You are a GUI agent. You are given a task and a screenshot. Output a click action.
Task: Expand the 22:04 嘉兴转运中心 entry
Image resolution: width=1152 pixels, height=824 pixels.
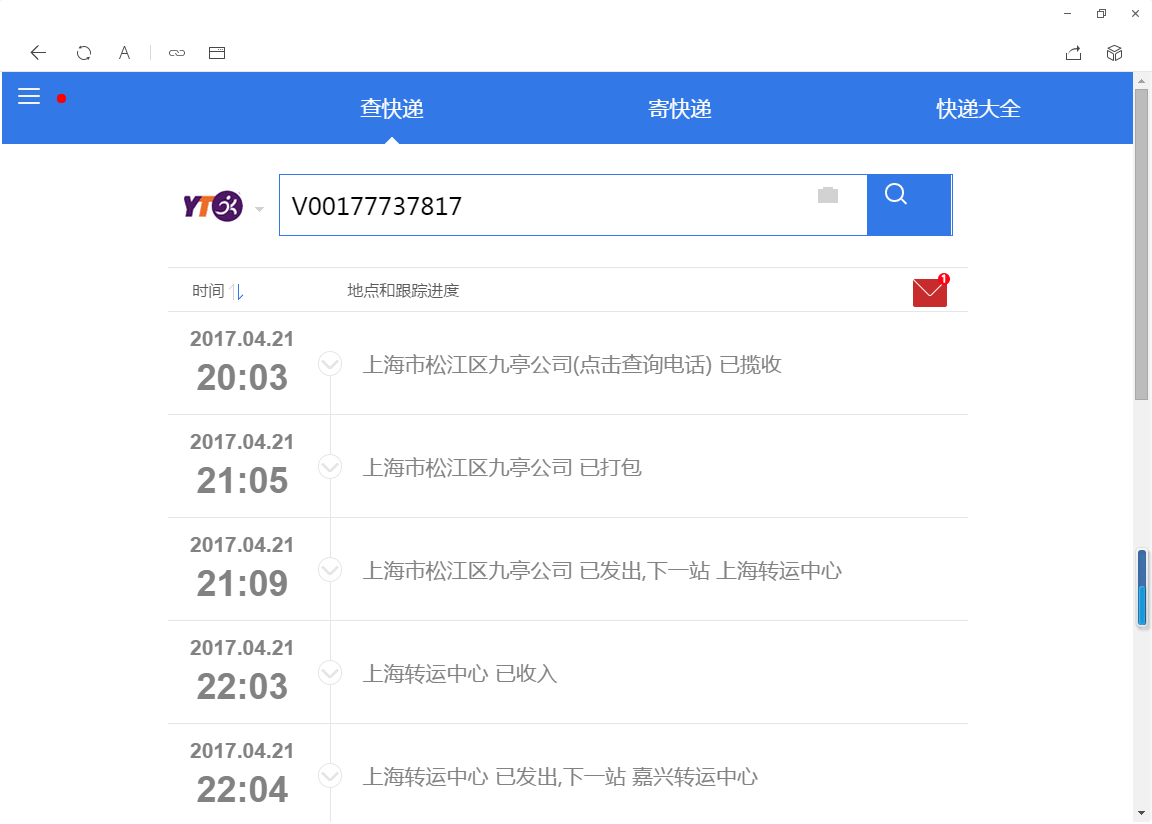(x=330, y=775)
